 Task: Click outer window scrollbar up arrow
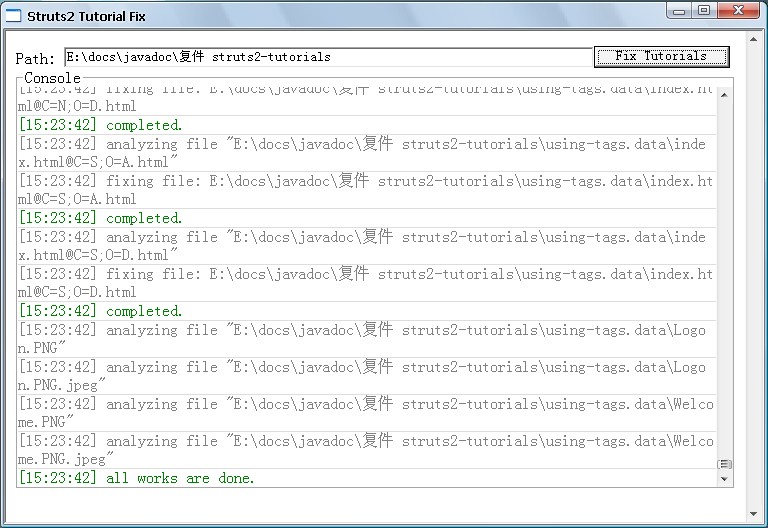point(753,39)
